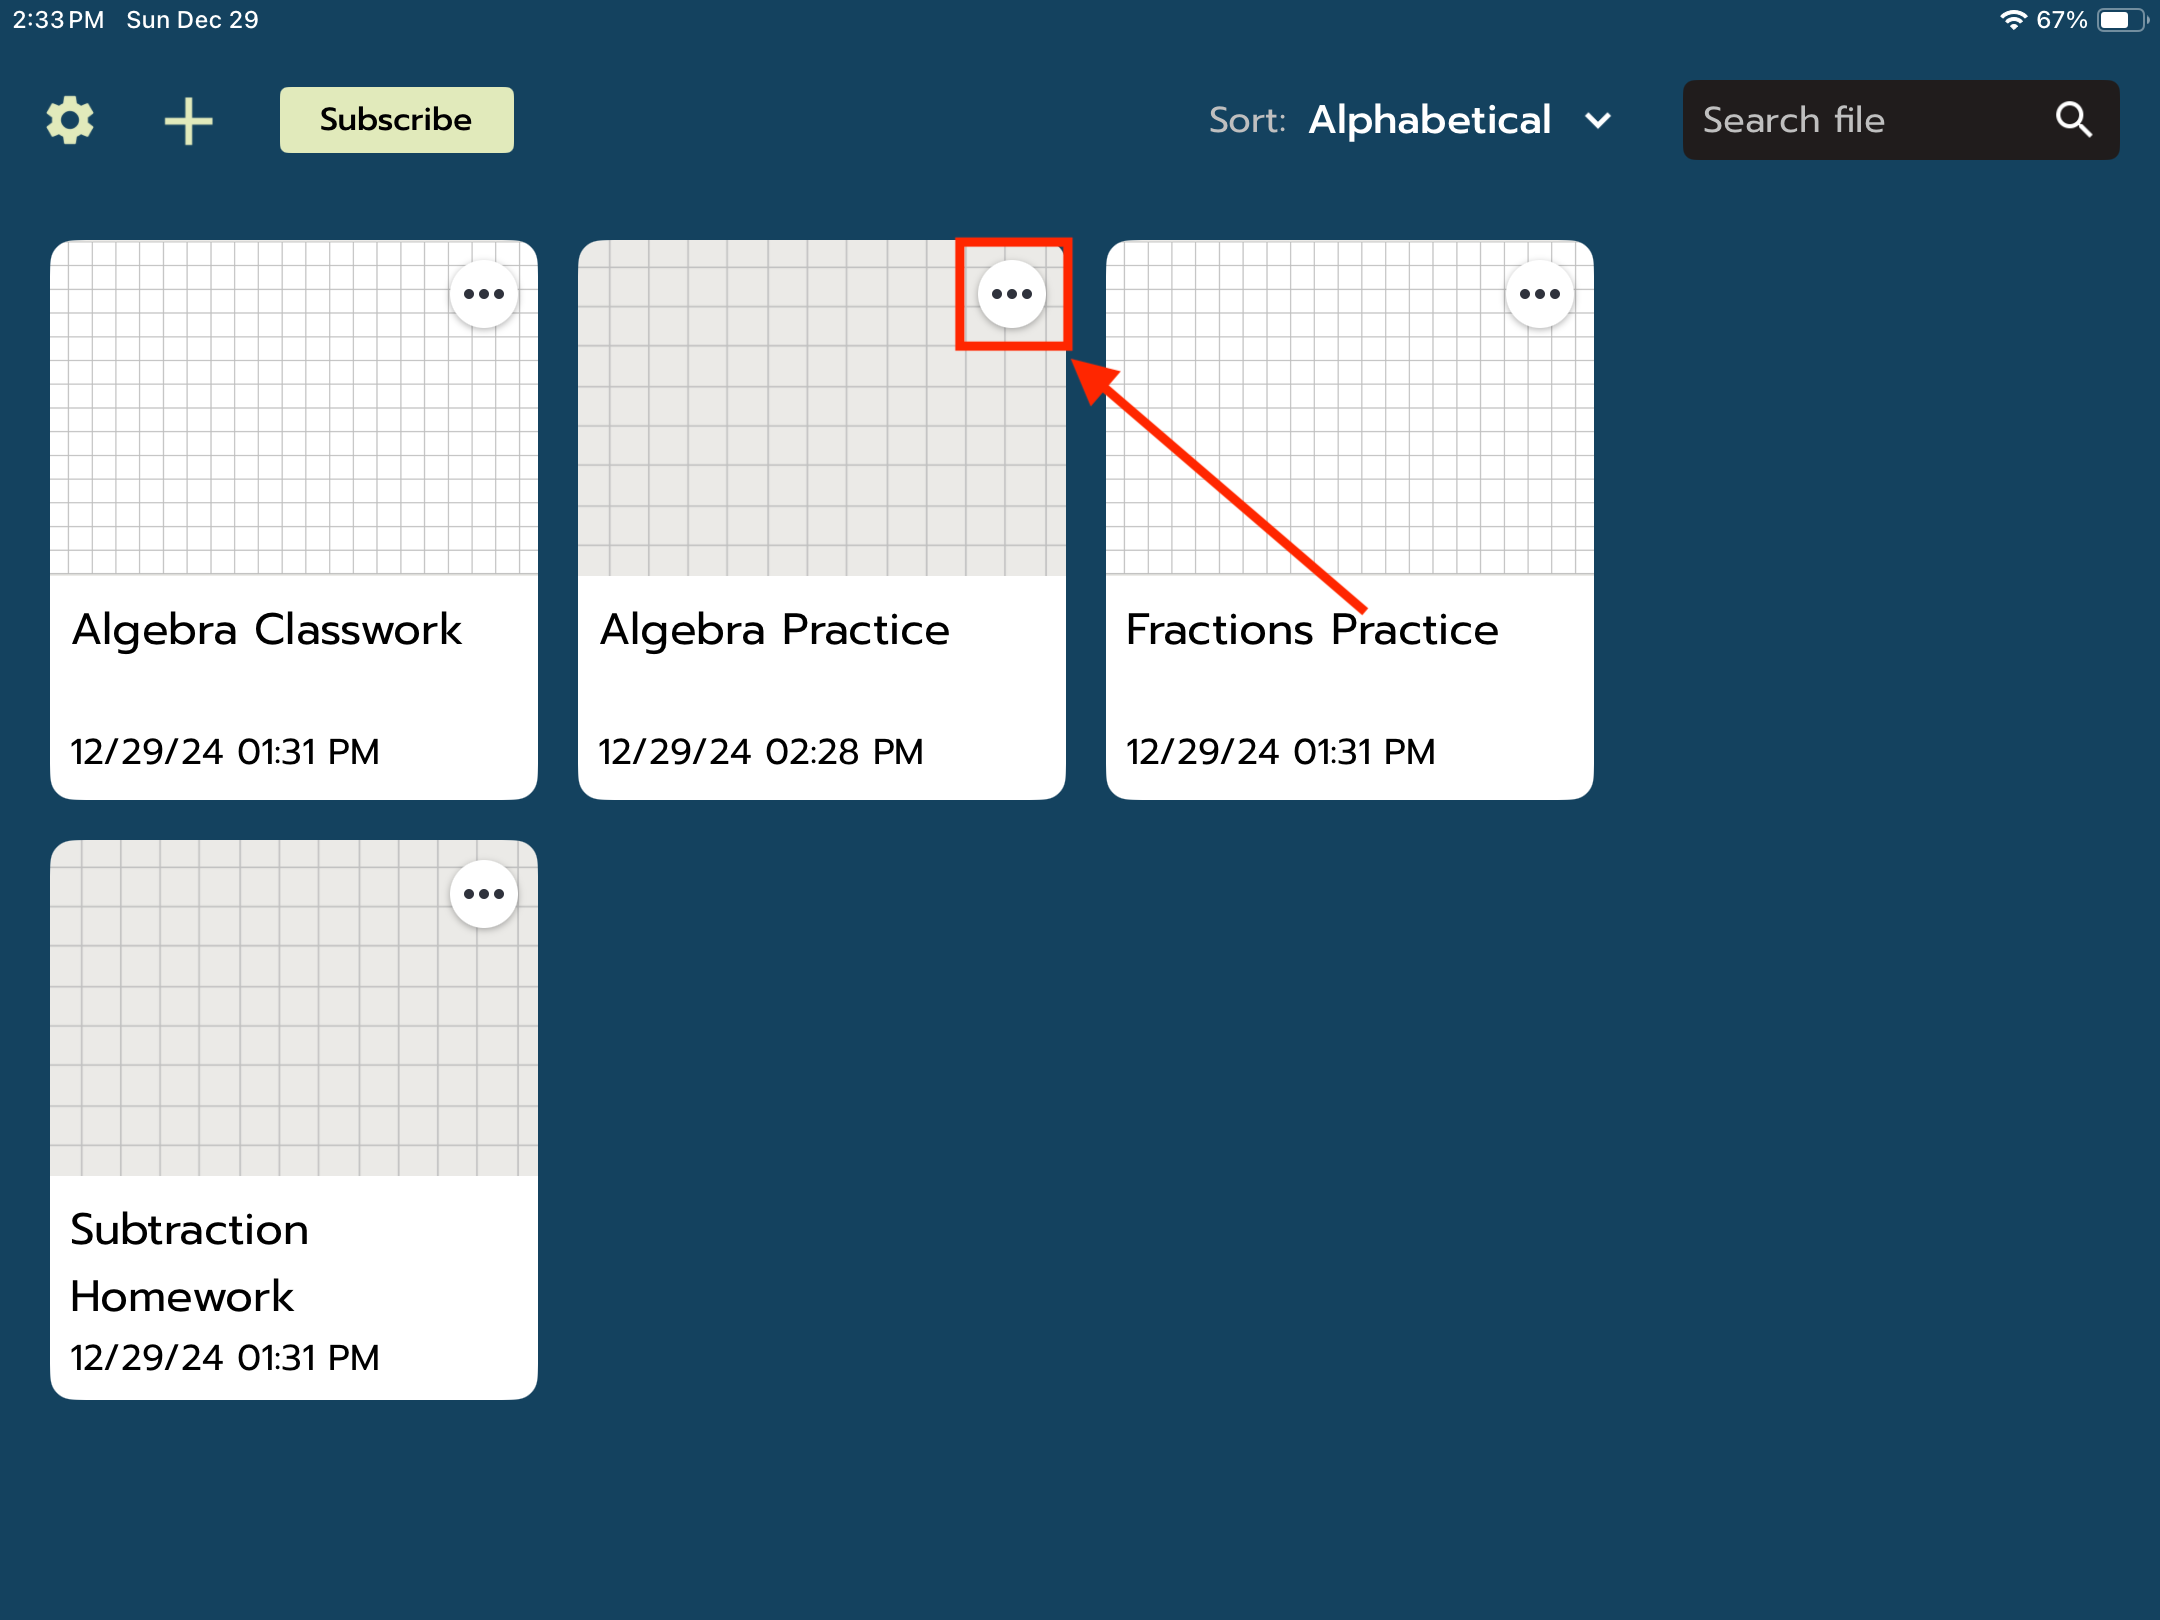The width and height of the screenshot is (2160, 1620).
Task: Open the options menu on Algebra Classwork
Action: tap(483, 293)
